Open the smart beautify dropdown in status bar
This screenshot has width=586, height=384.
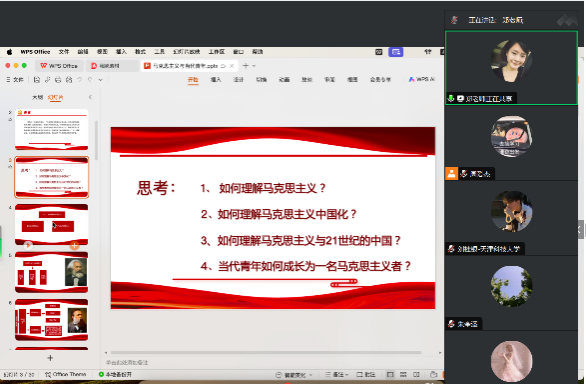pyautogui.click(x=293, y=375)
